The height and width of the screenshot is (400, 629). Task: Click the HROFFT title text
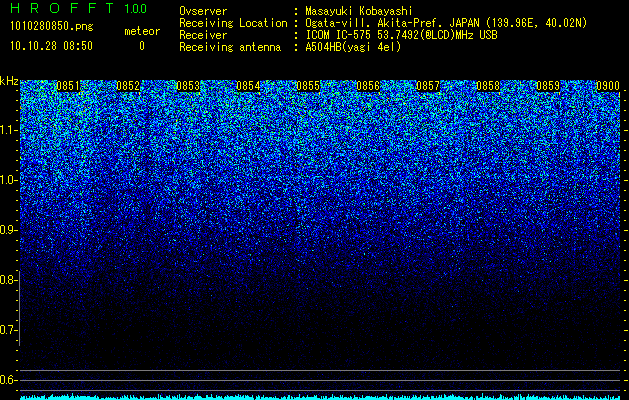pyautogui.click(x=62, y=8)
